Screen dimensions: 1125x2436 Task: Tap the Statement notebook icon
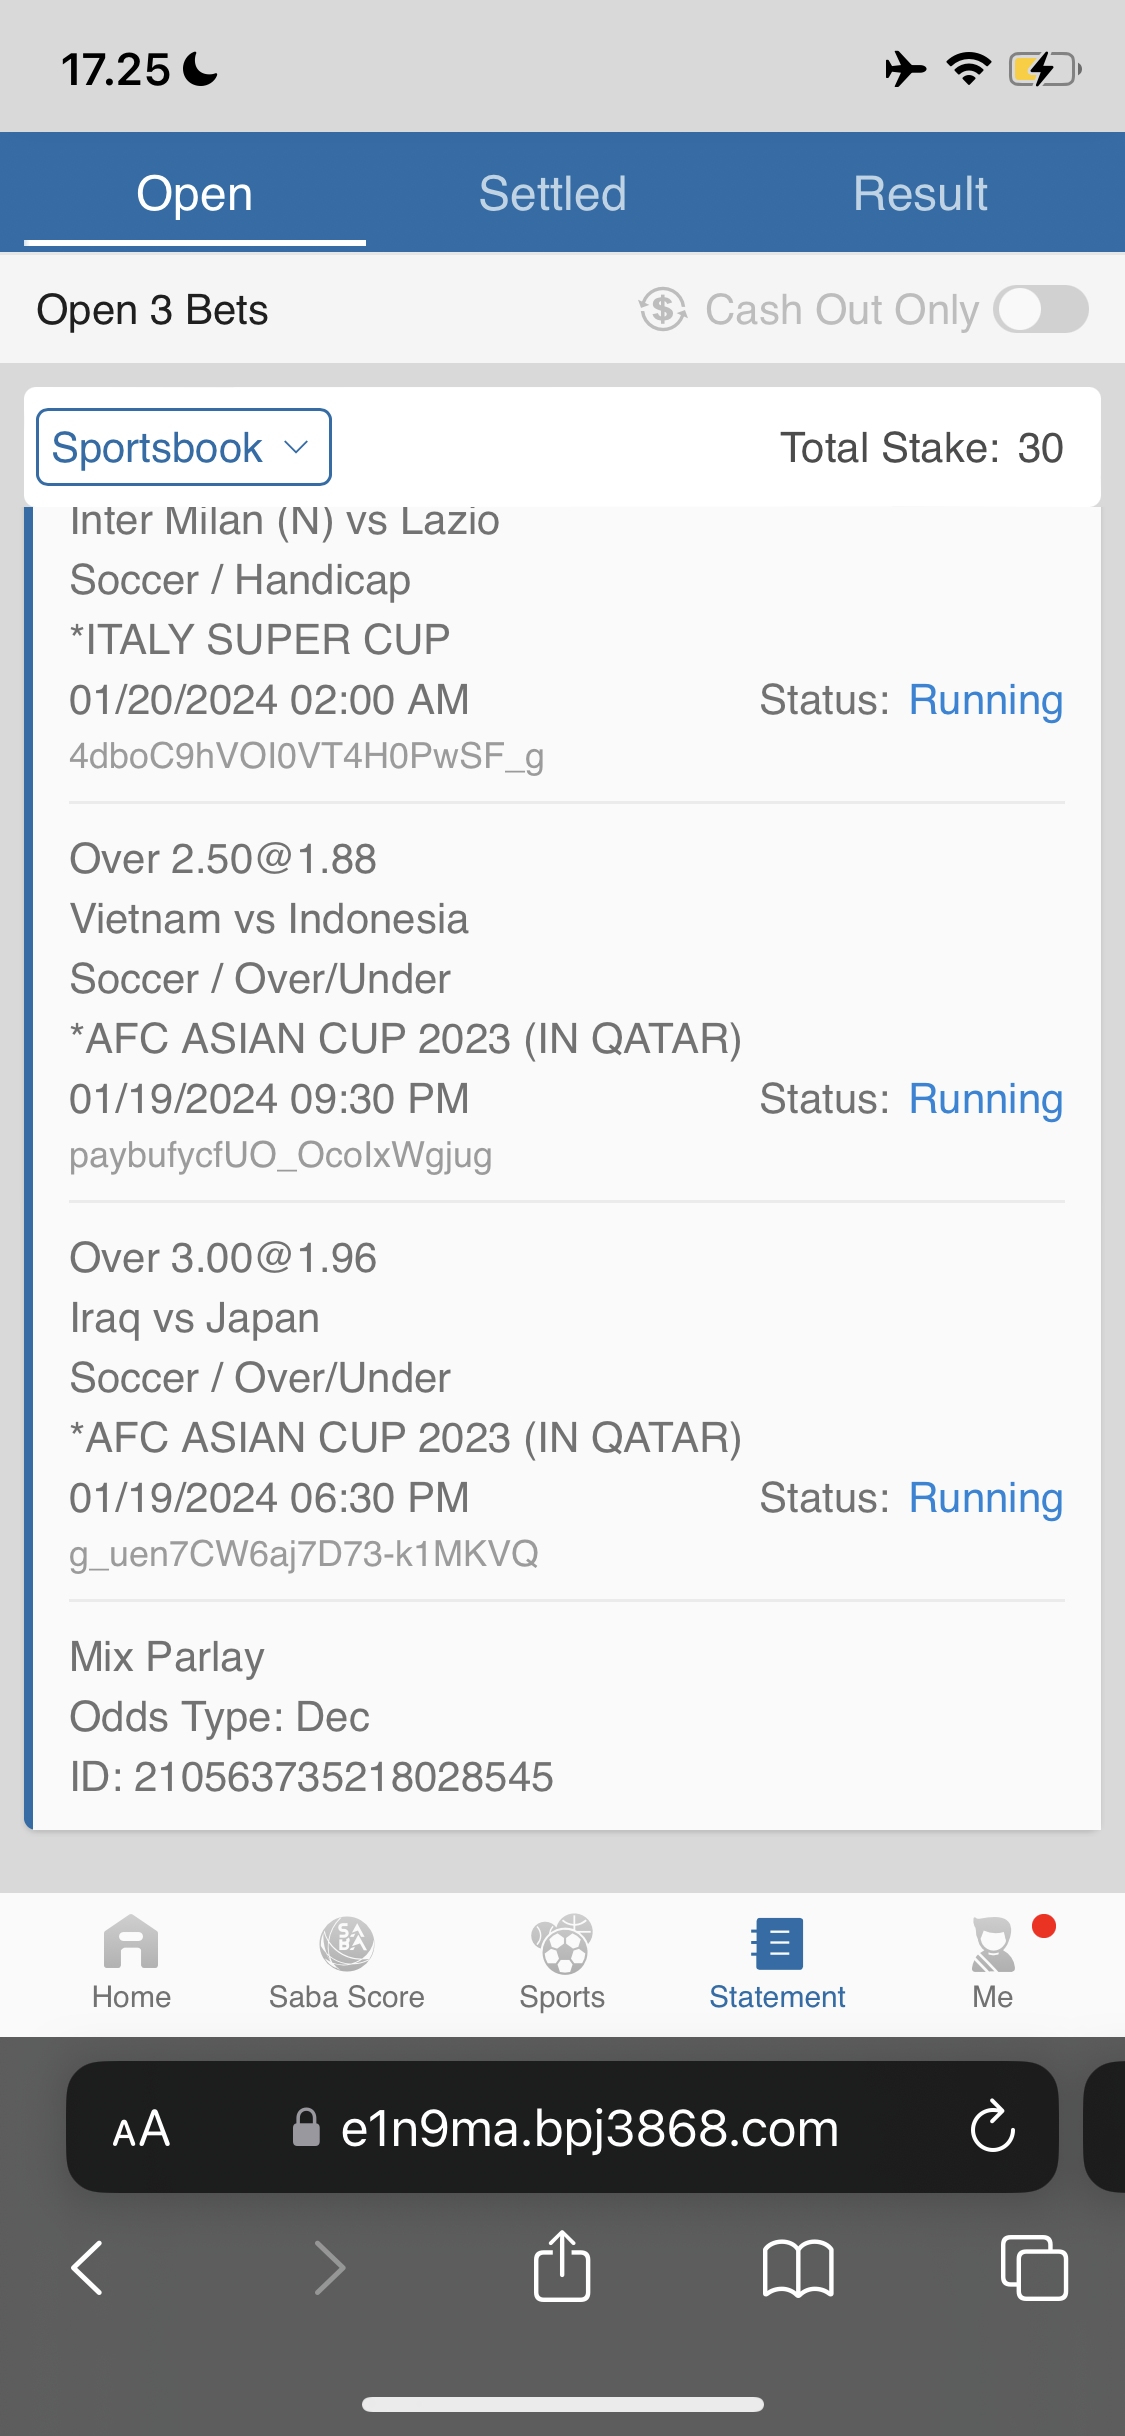point(777,1943)
